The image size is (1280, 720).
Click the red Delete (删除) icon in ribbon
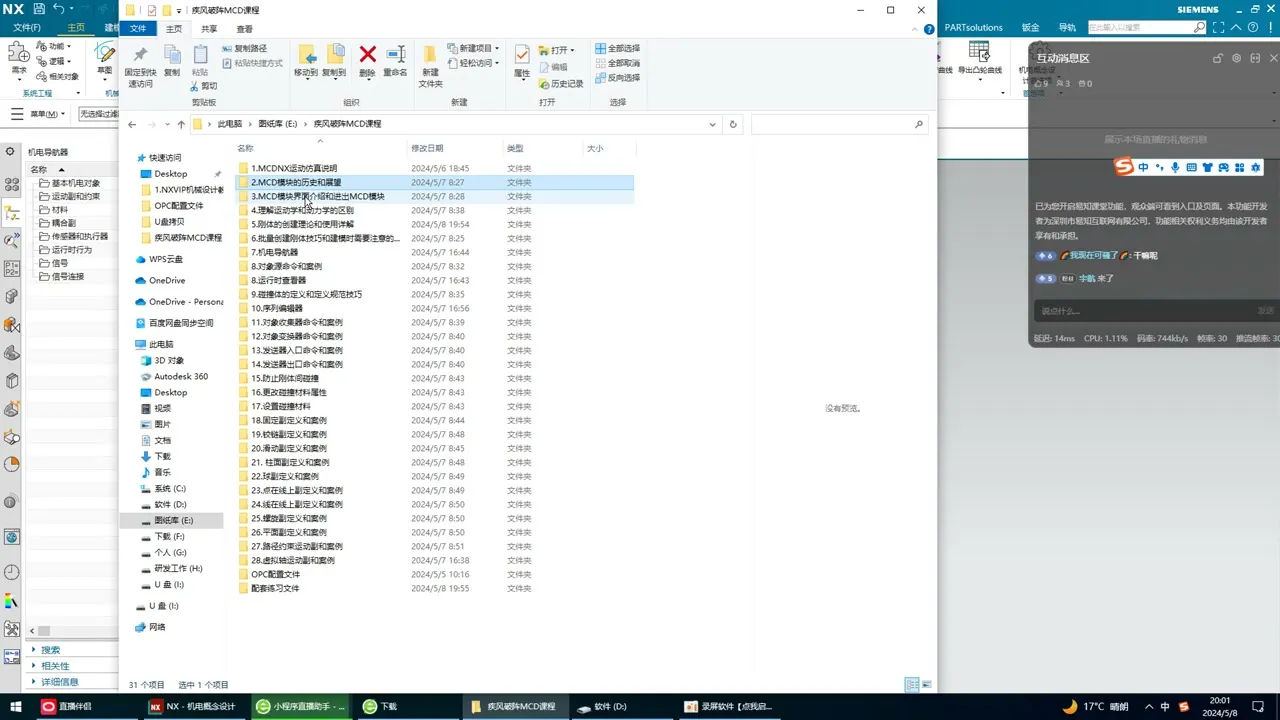[367, 59]
